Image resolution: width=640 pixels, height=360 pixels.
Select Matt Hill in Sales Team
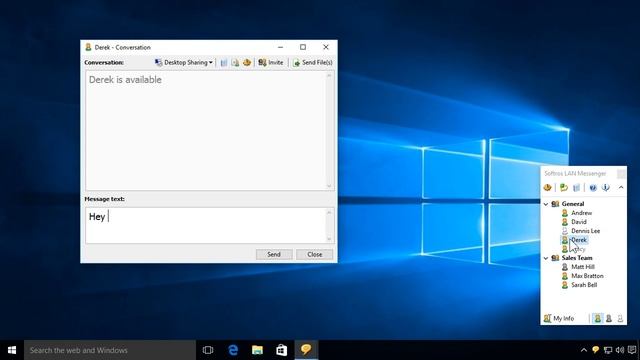583,267
